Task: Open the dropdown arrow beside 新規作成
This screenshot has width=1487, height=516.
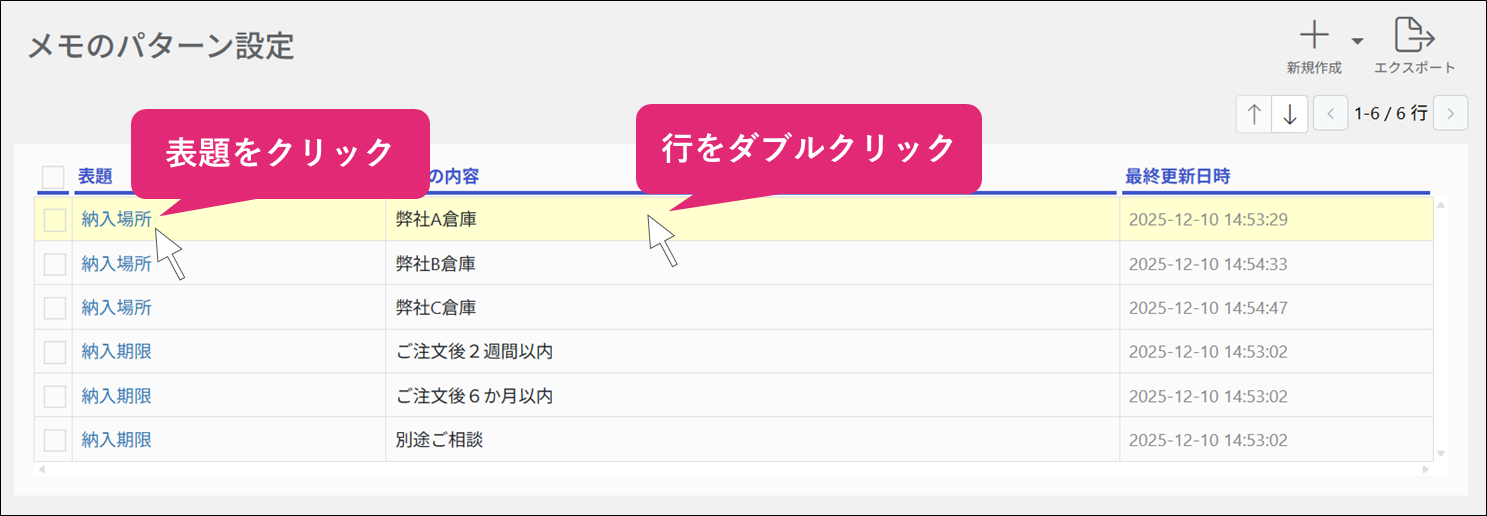Action: (1357, 41)
